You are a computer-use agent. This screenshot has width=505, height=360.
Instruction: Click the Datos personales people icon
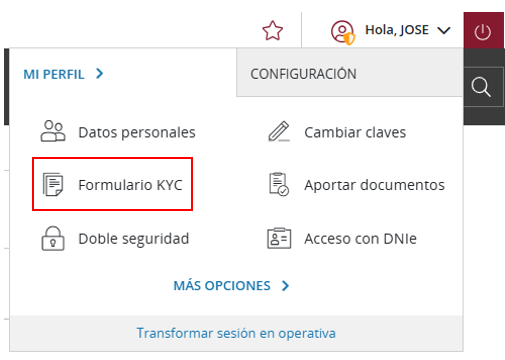tap(53, 131)
